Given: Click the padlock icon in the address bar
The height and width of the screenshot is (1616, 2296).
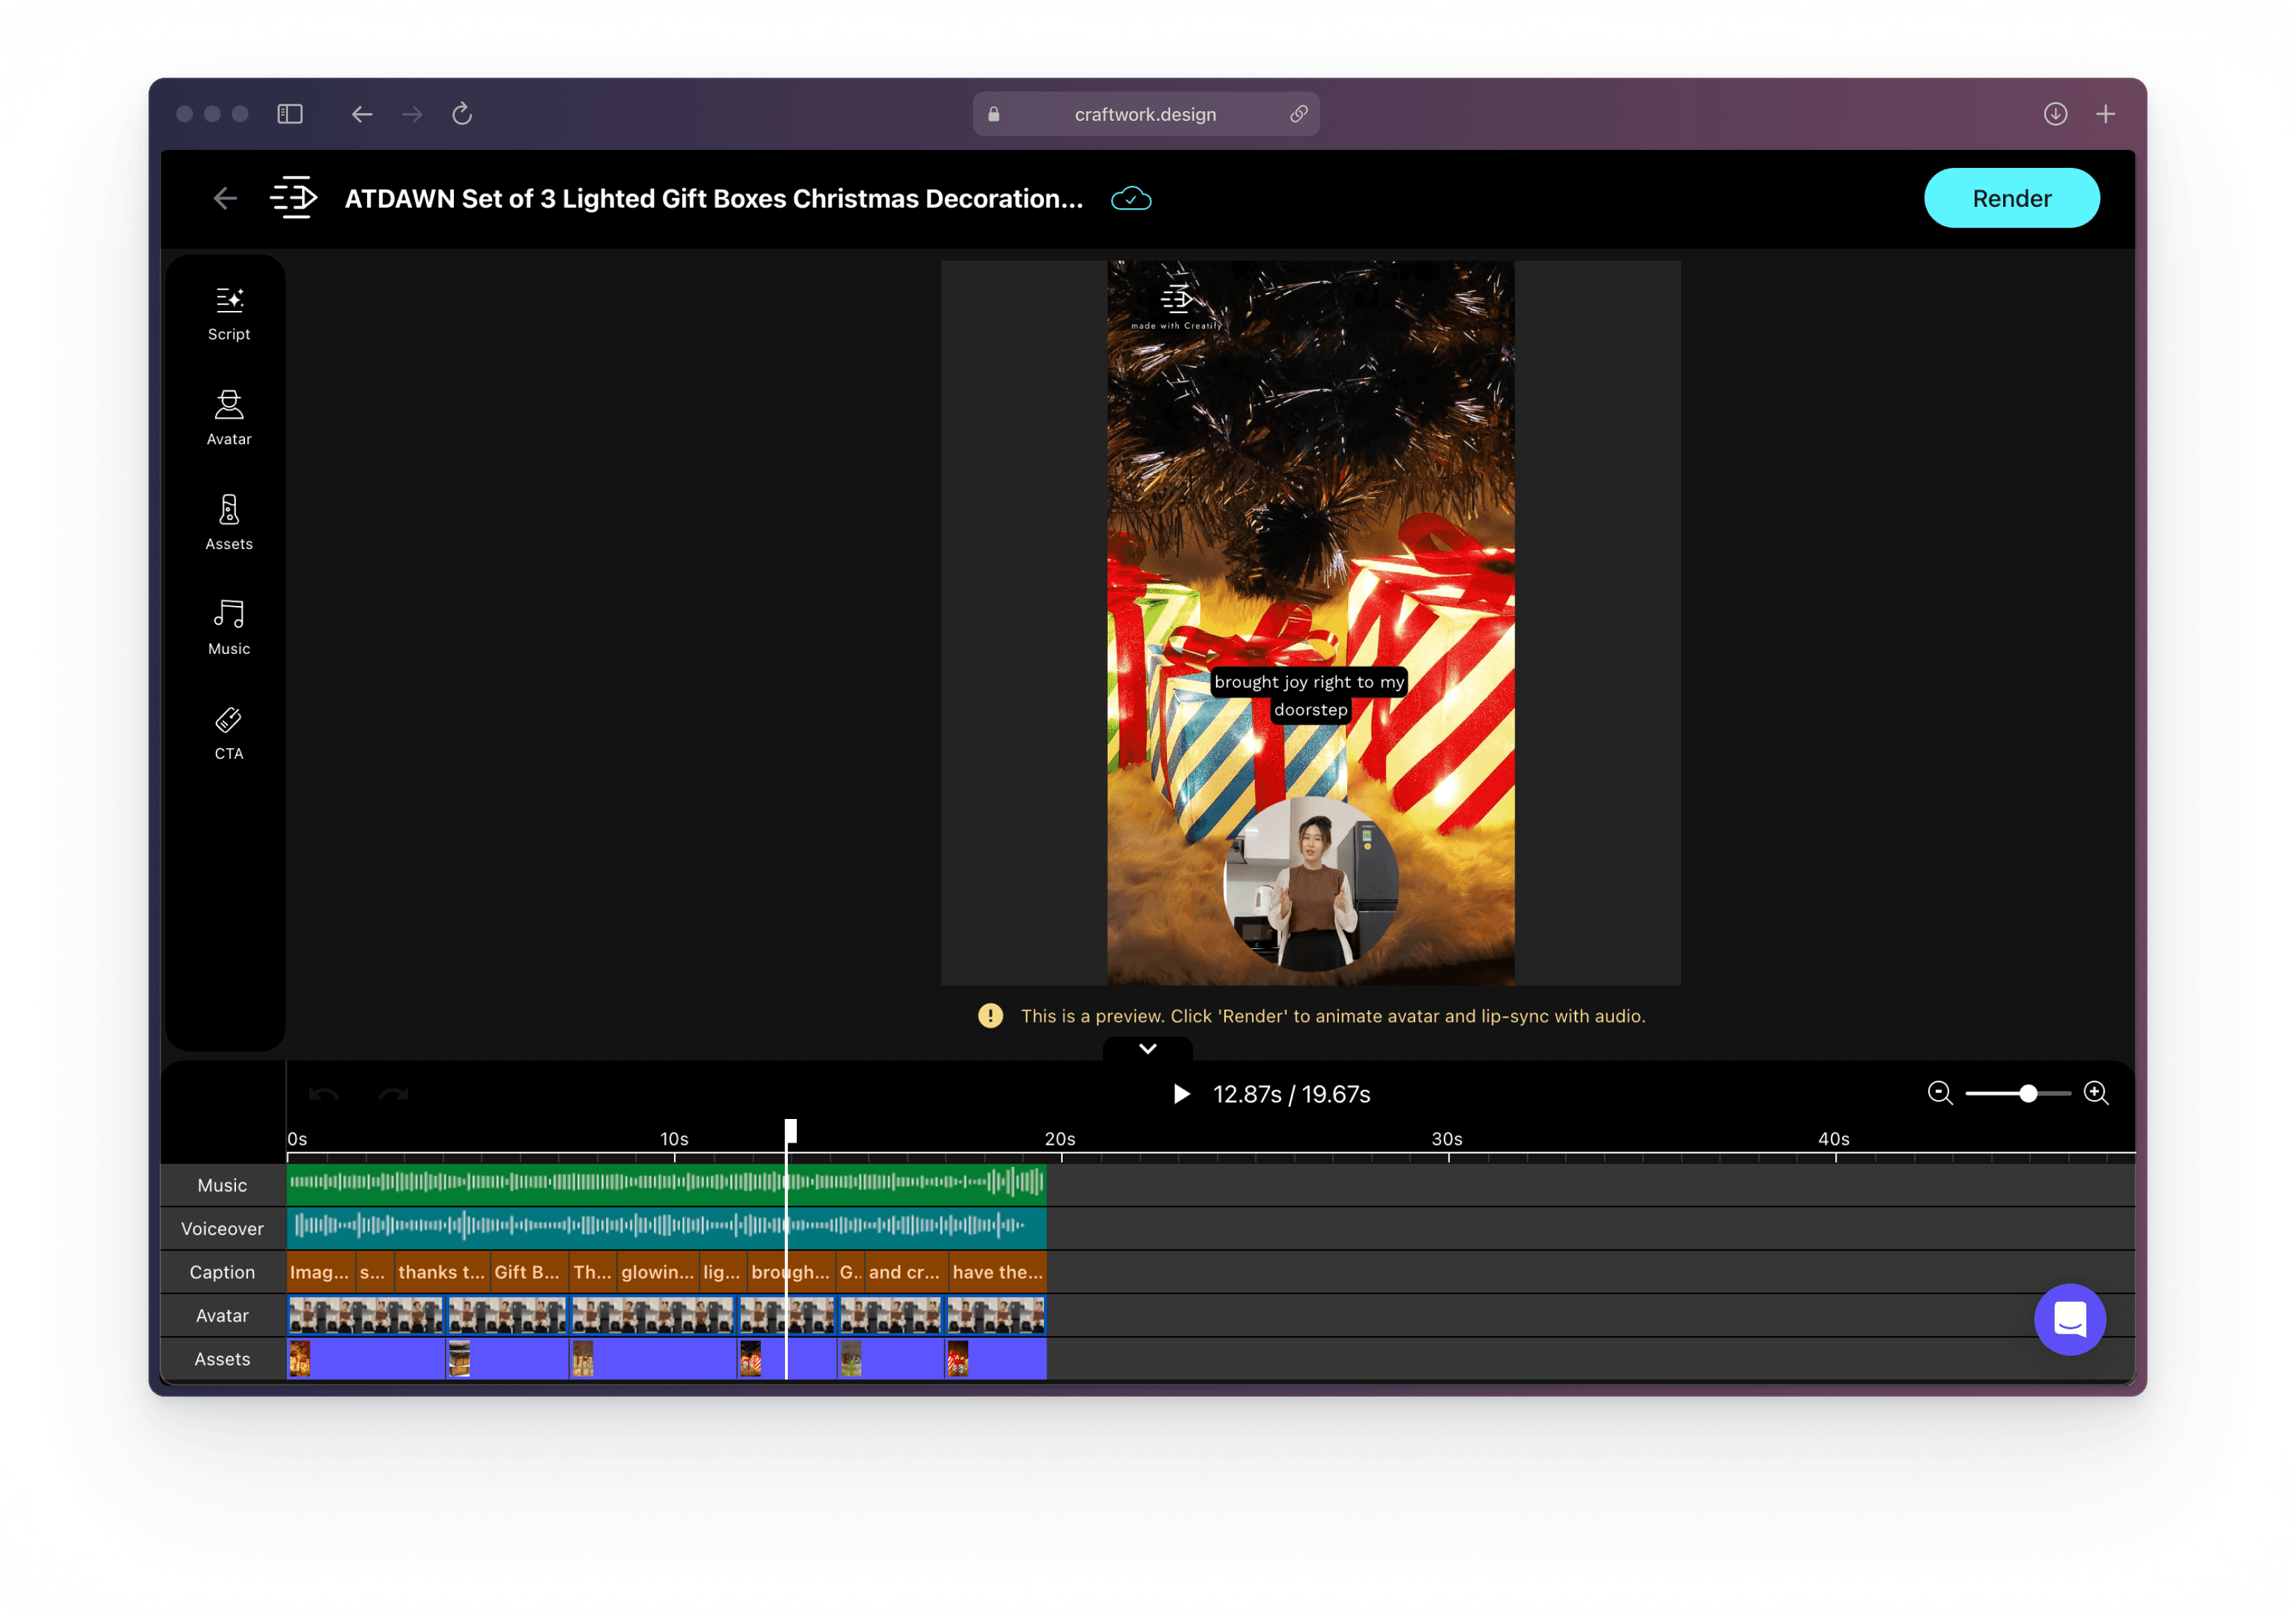Looking at the screenshot, I should [993, 114].
